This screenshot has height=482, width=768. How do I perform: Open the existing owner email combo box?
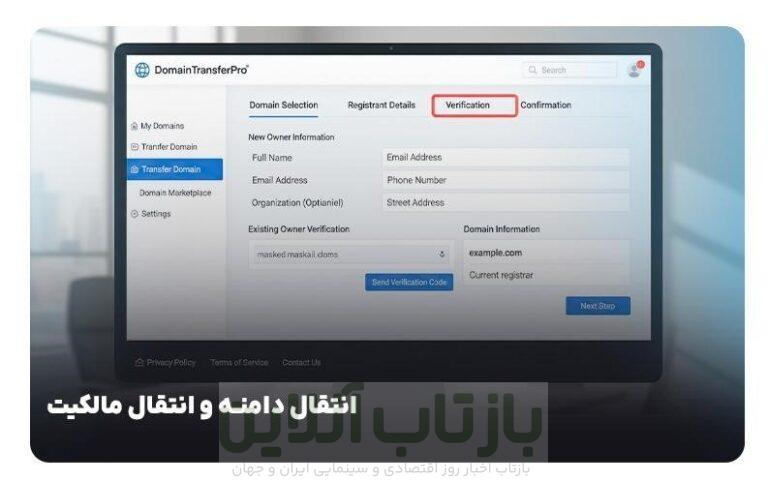tap(350, 255)
